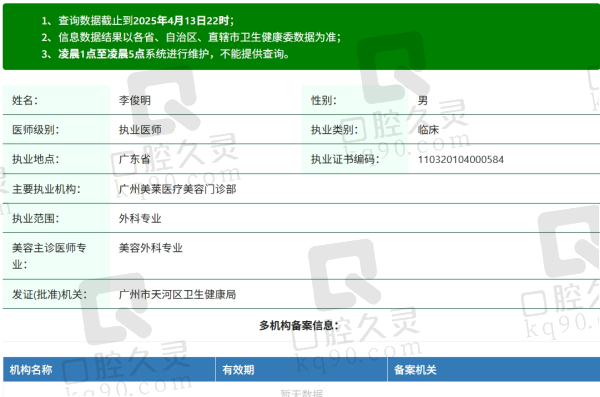This screenshot has height=397, width=600.
Task: Click the 主要执业机构 label
Action: [x=46, y=189]
